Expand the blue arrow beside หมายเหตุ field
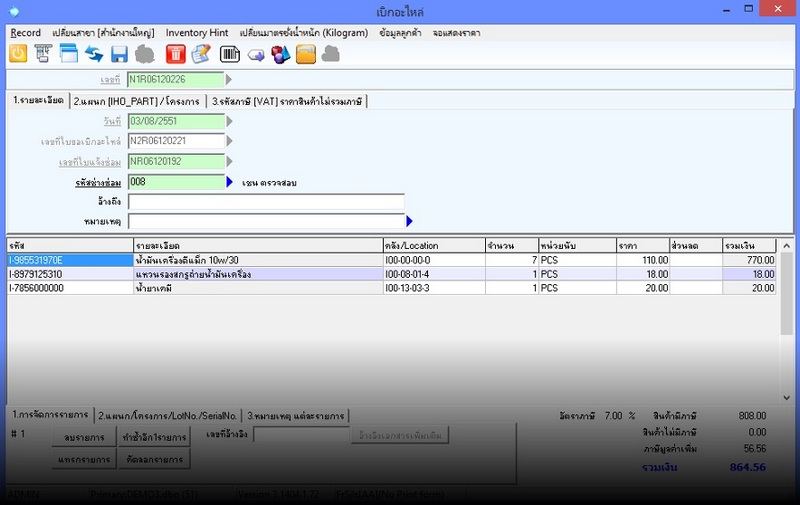The height and width of the screenshot is (505, 800). pyautogui.click(x=409, y=221)
